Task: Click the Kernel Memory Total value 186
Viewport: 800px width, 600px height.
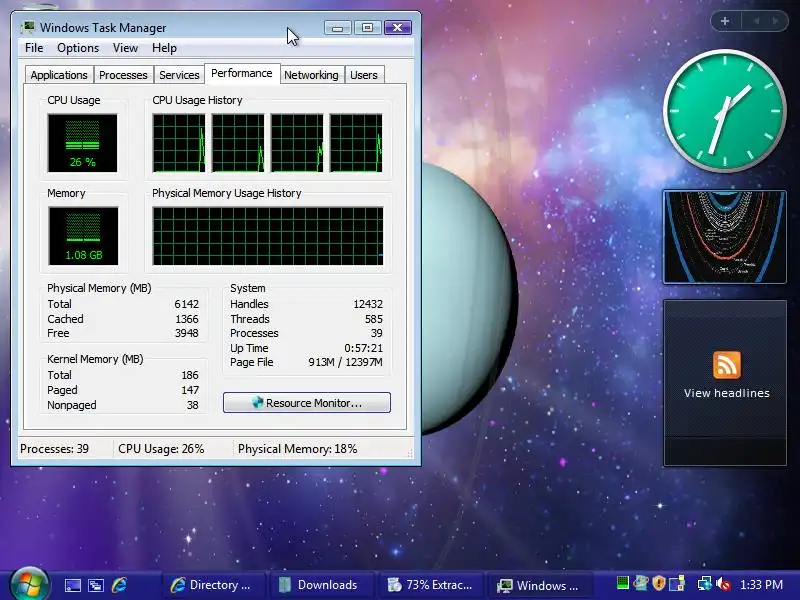Action: click(190, 375)
